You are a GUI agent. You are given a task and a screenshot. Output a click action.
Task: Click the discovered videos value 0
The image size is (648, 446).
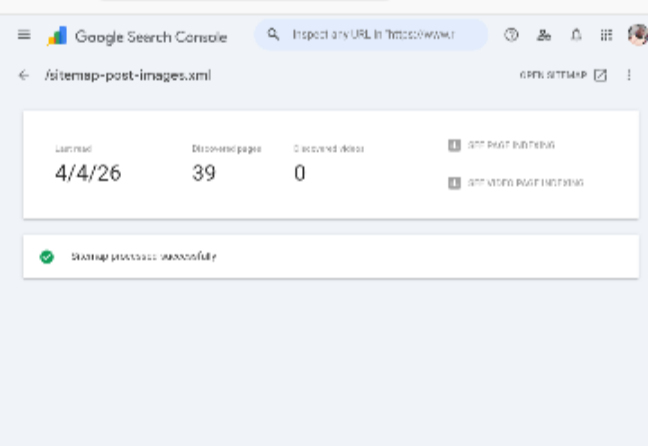[x=300, y=173]
